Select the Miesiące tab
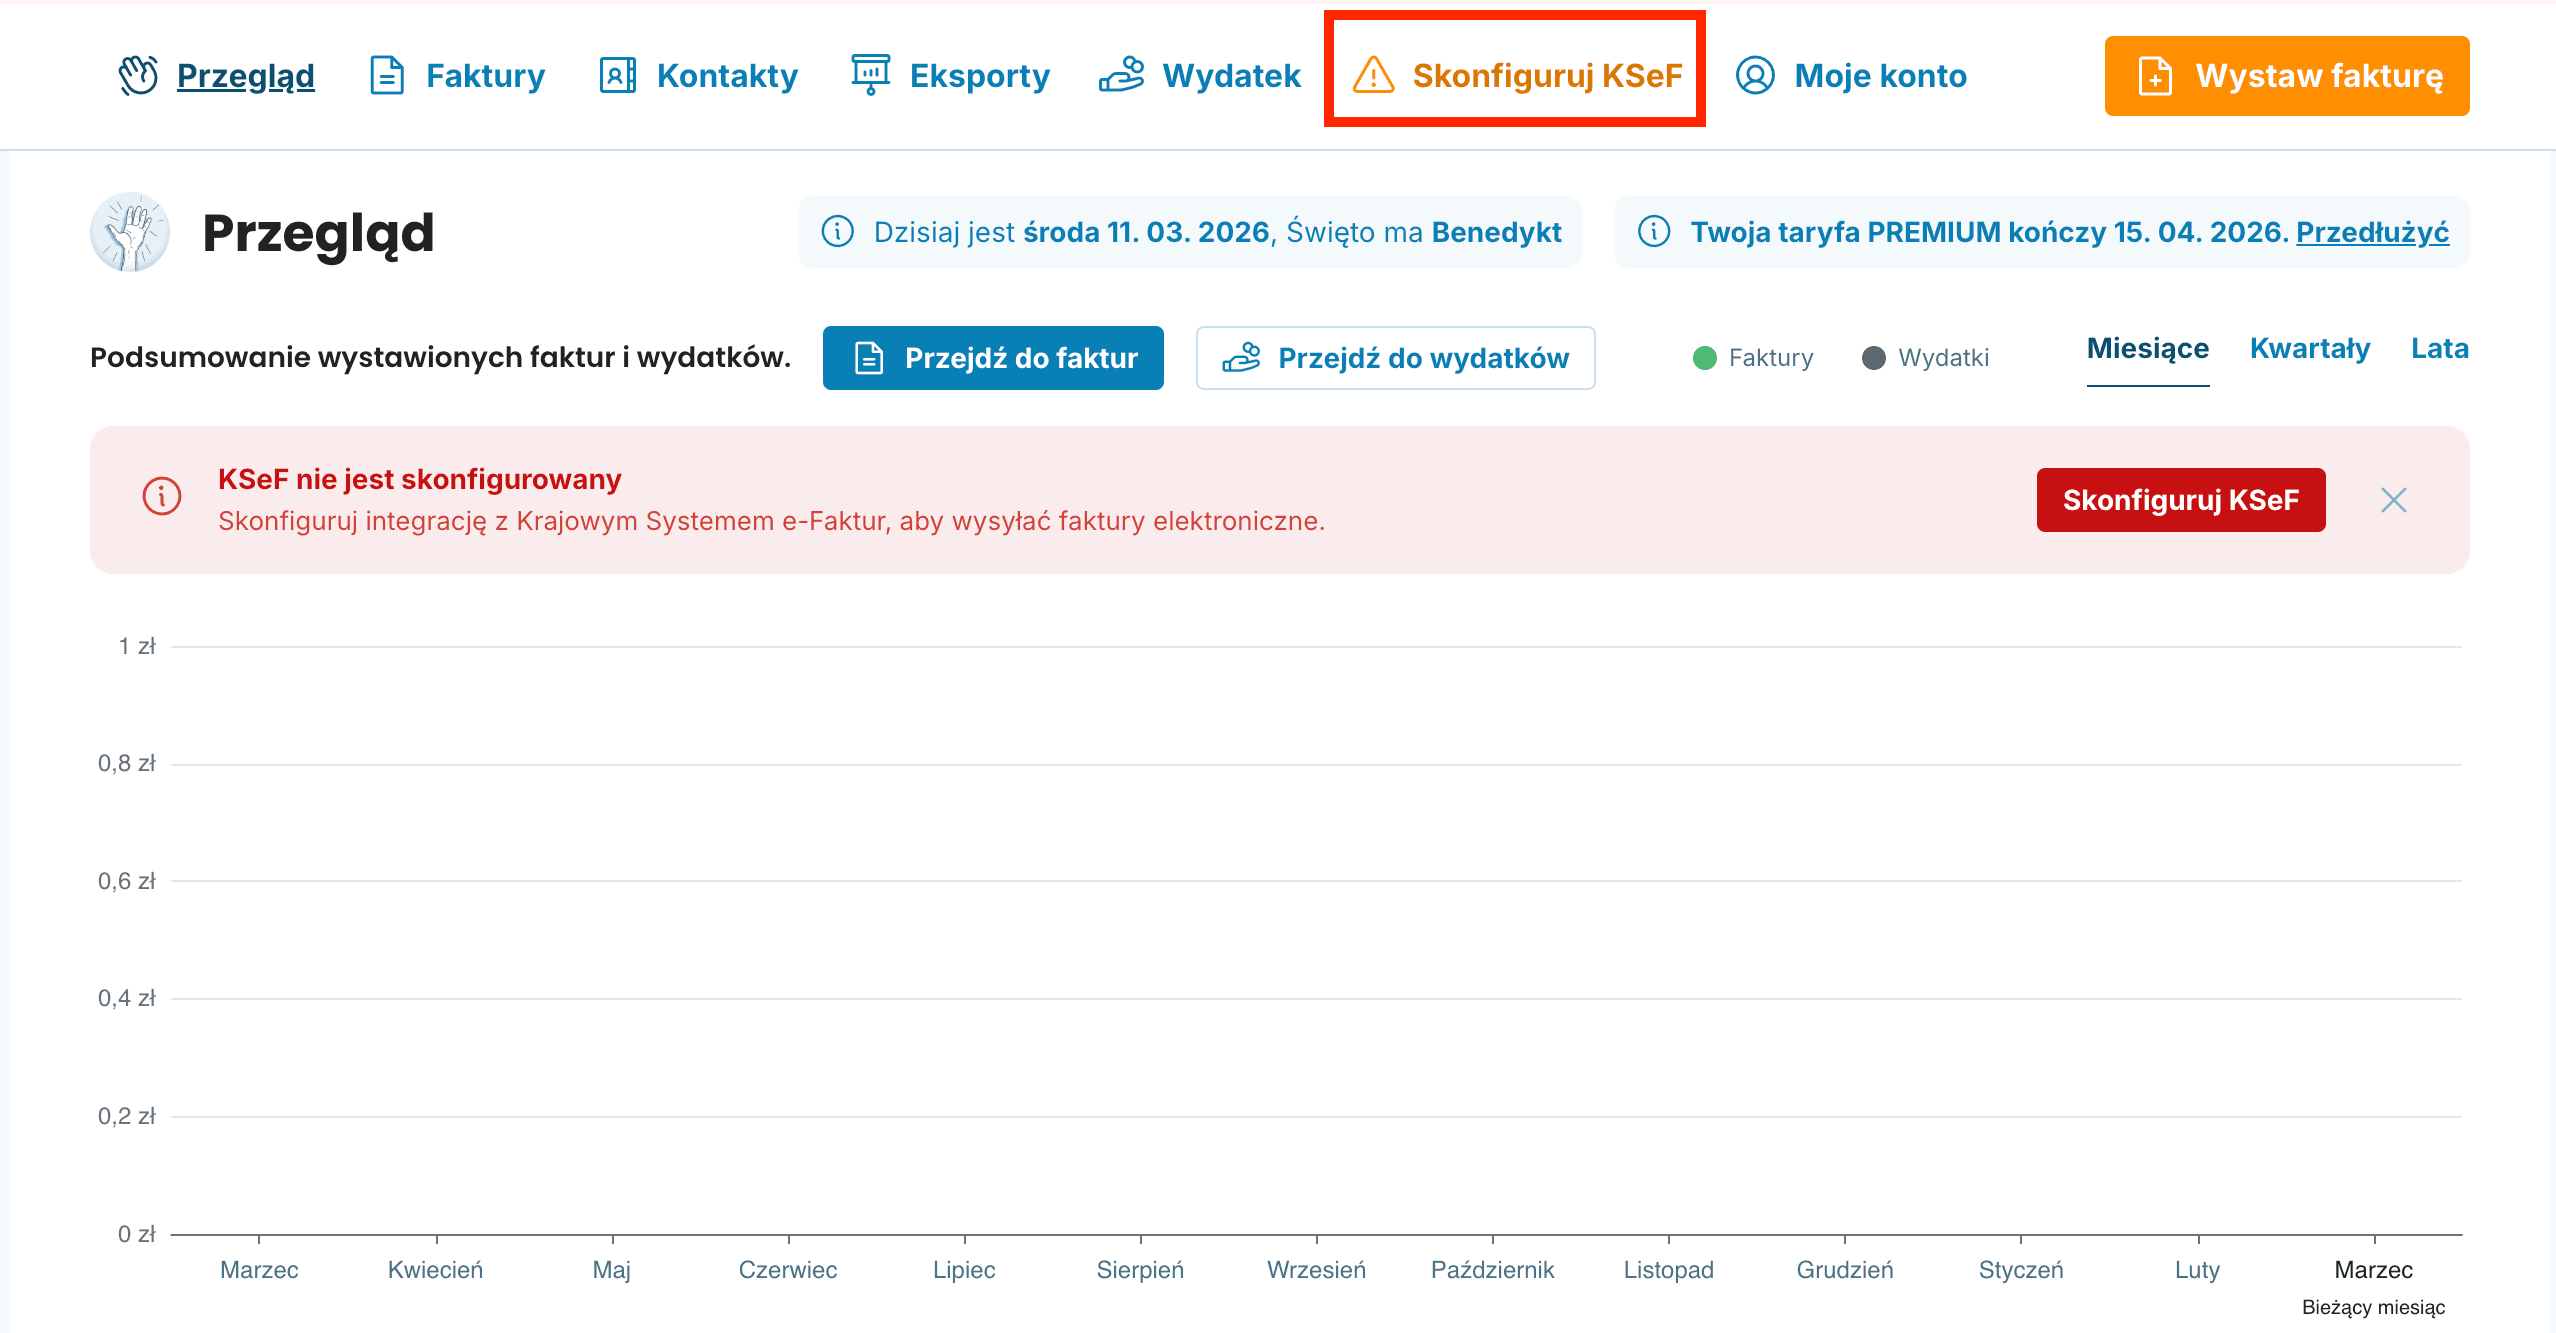Viewport: 2556px width, 1333px height. [x=2147, y=349]
